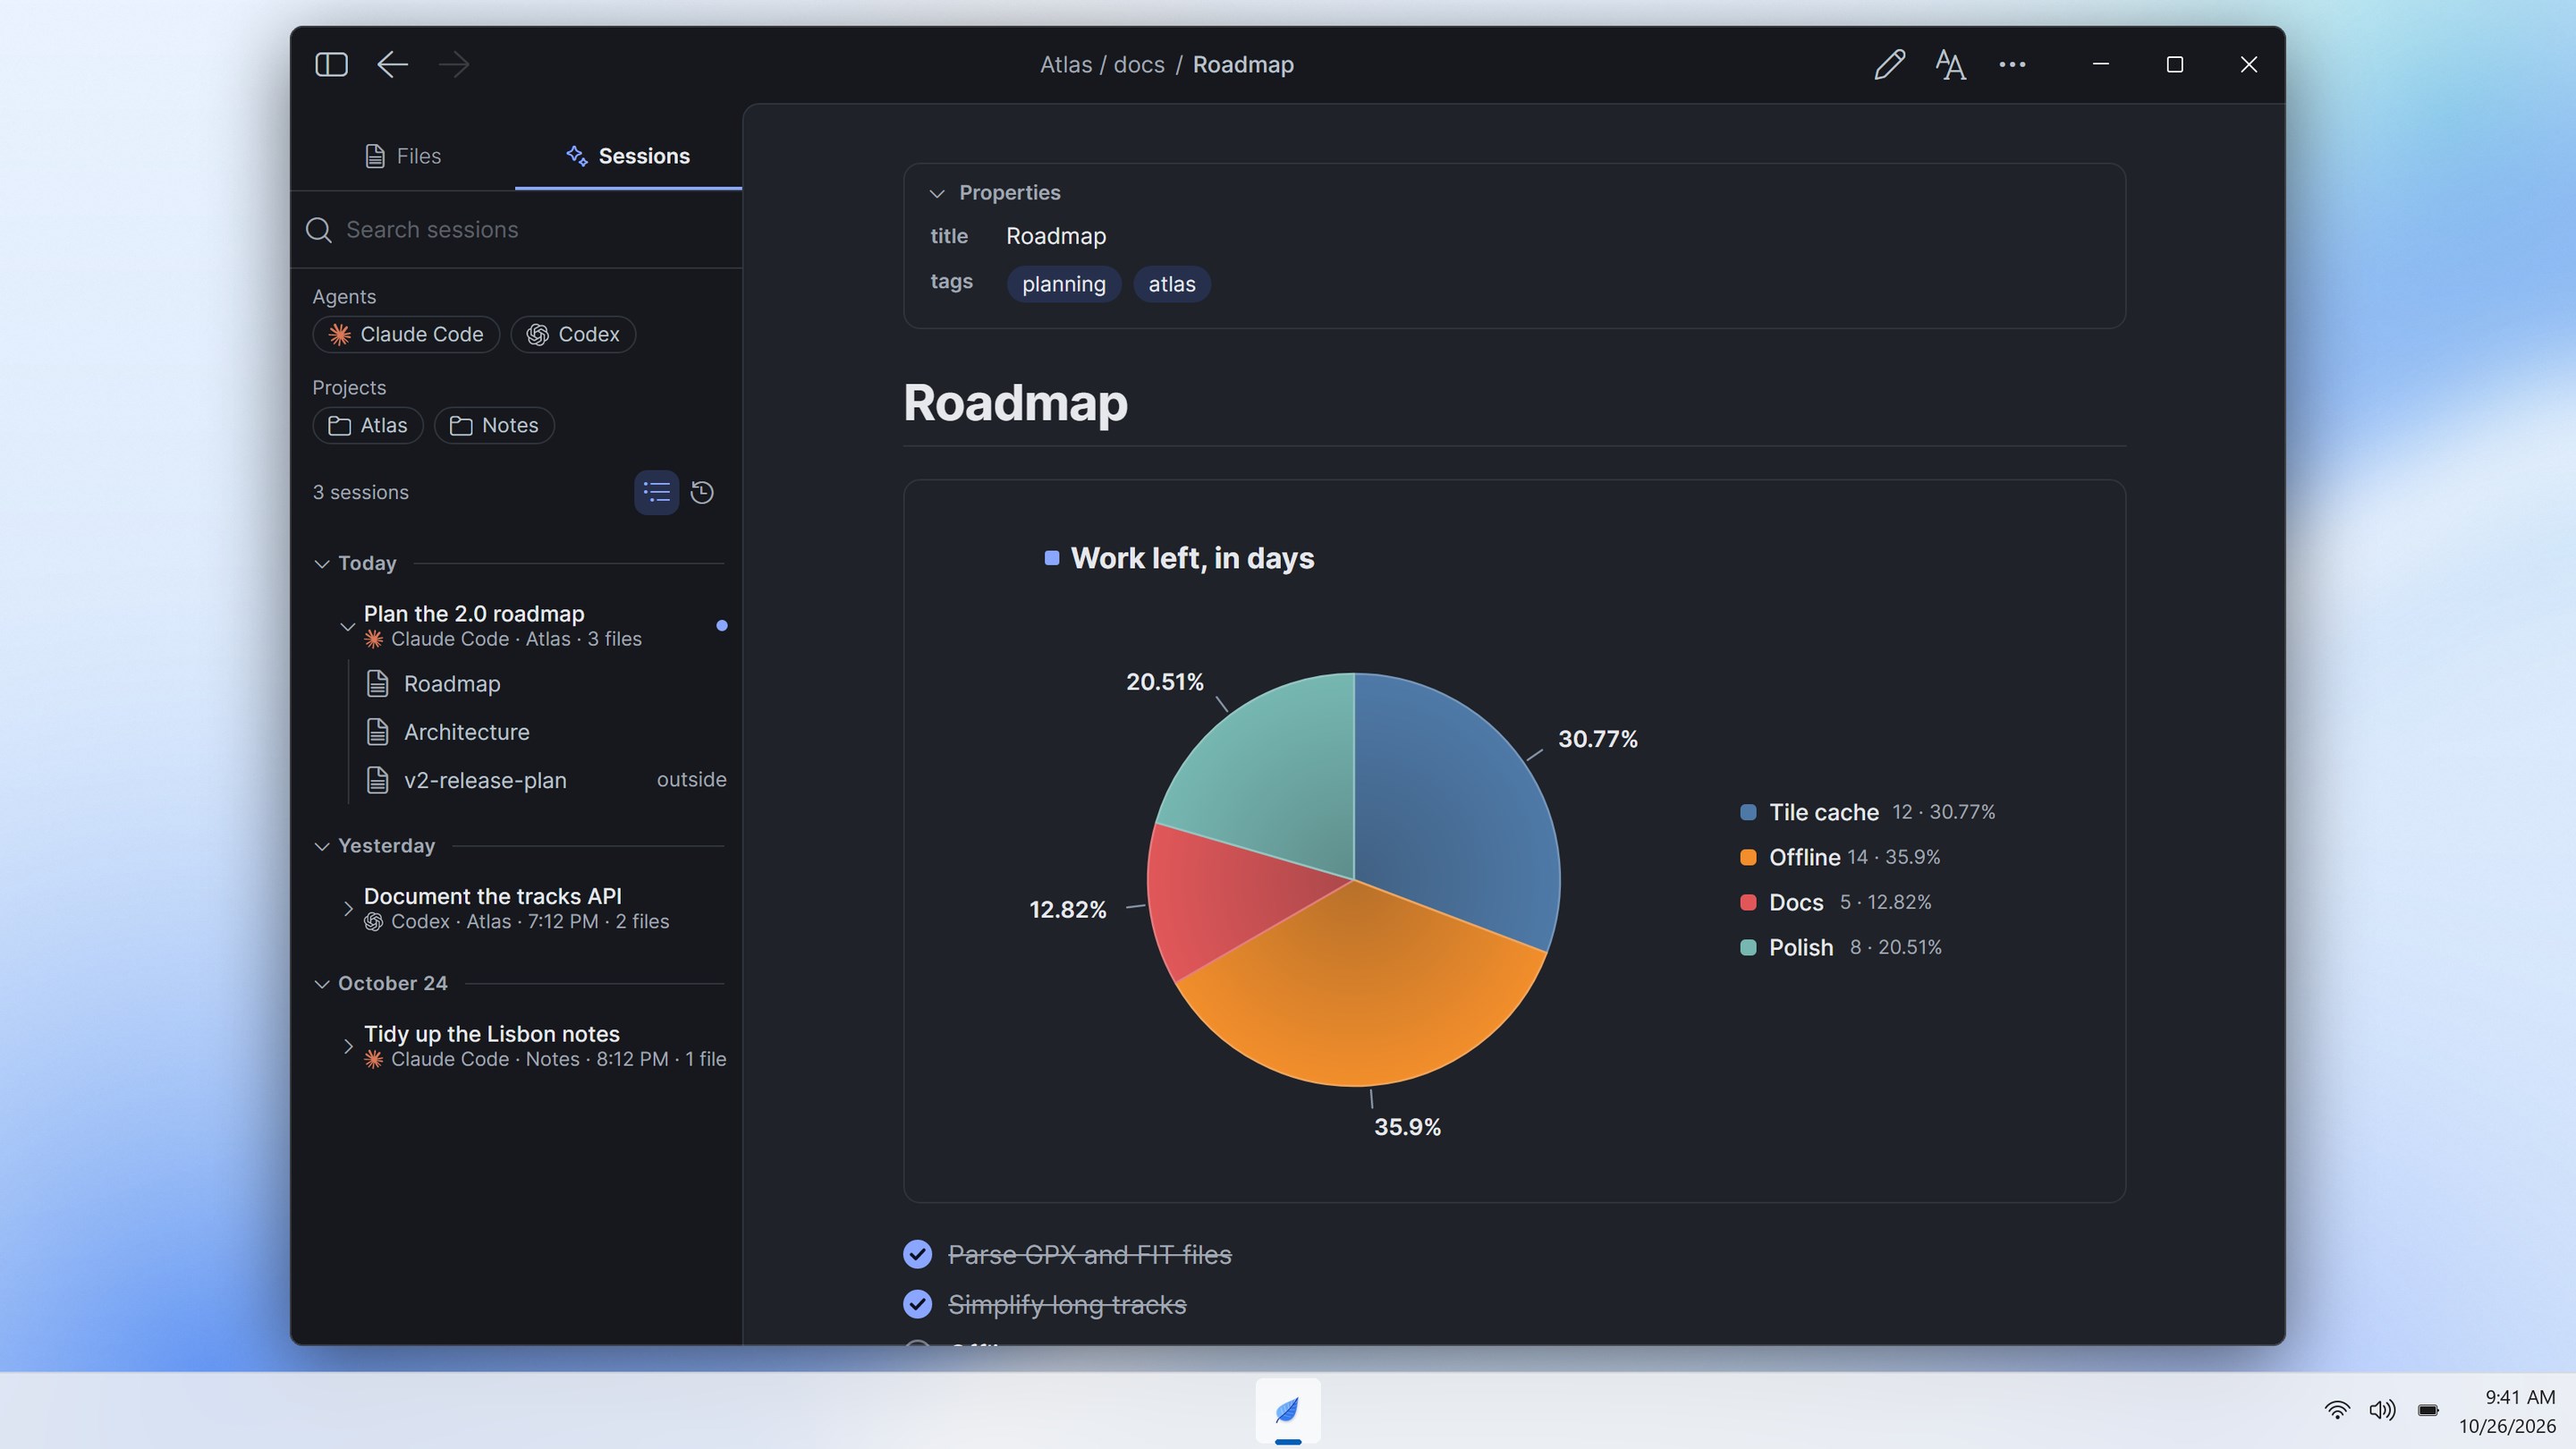Open edit mode with the pencil icon
This screenshot has height=1449, width=2576.
[1889, 65]
